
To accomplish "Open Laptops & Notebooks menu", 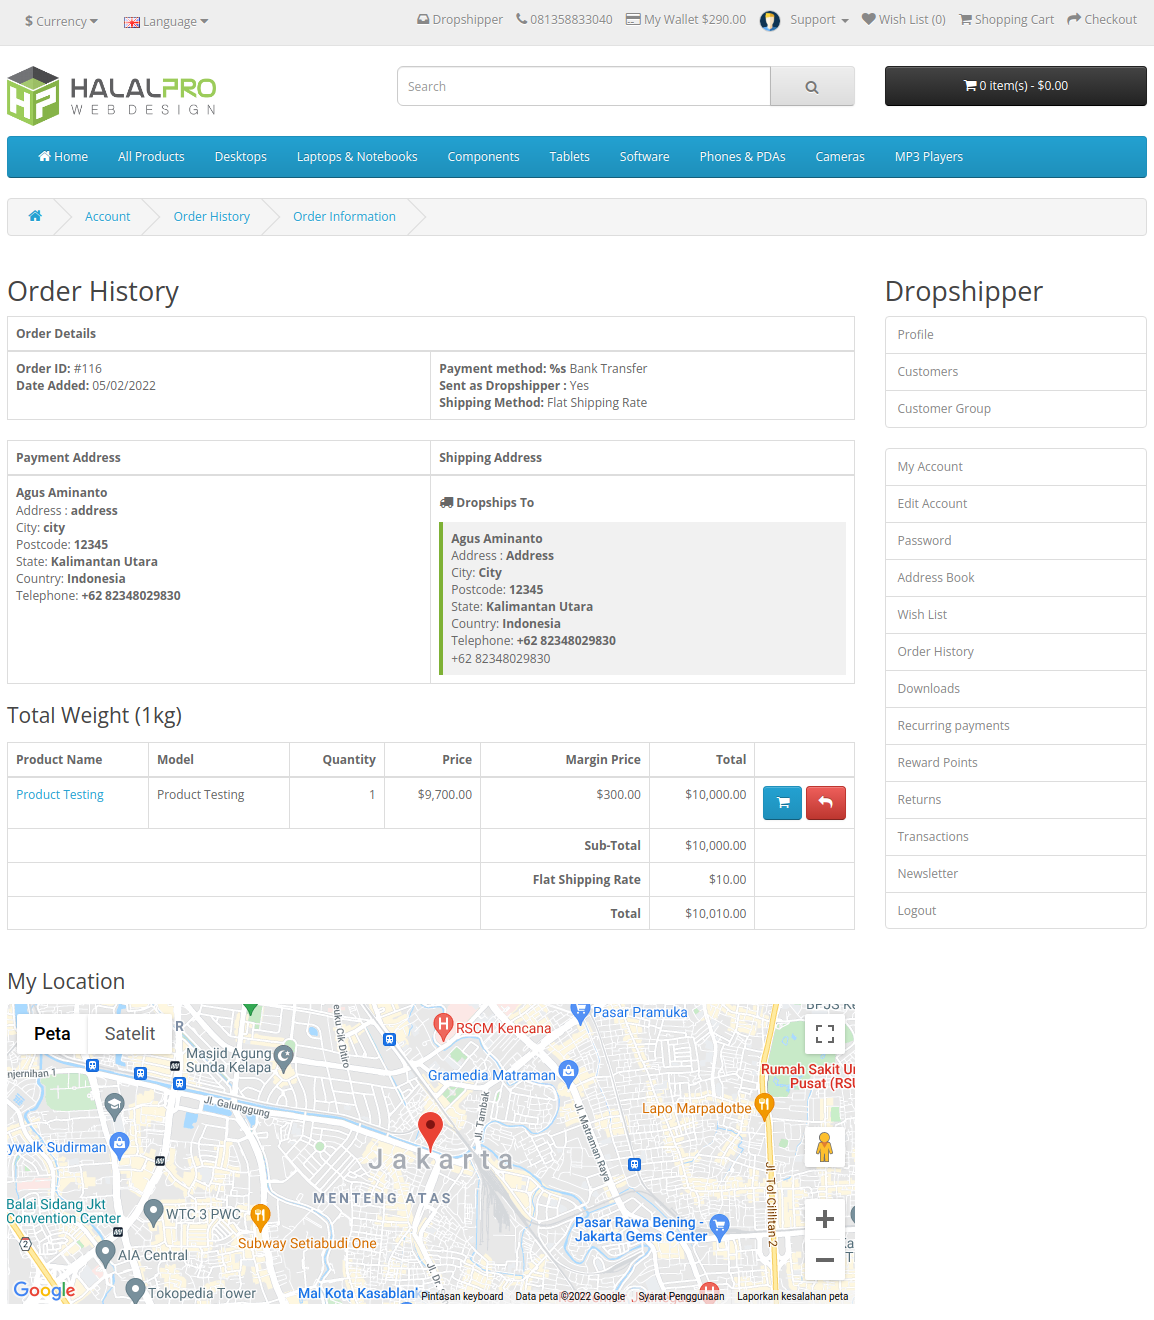I will pyautogui.click(x=357, y=157).
